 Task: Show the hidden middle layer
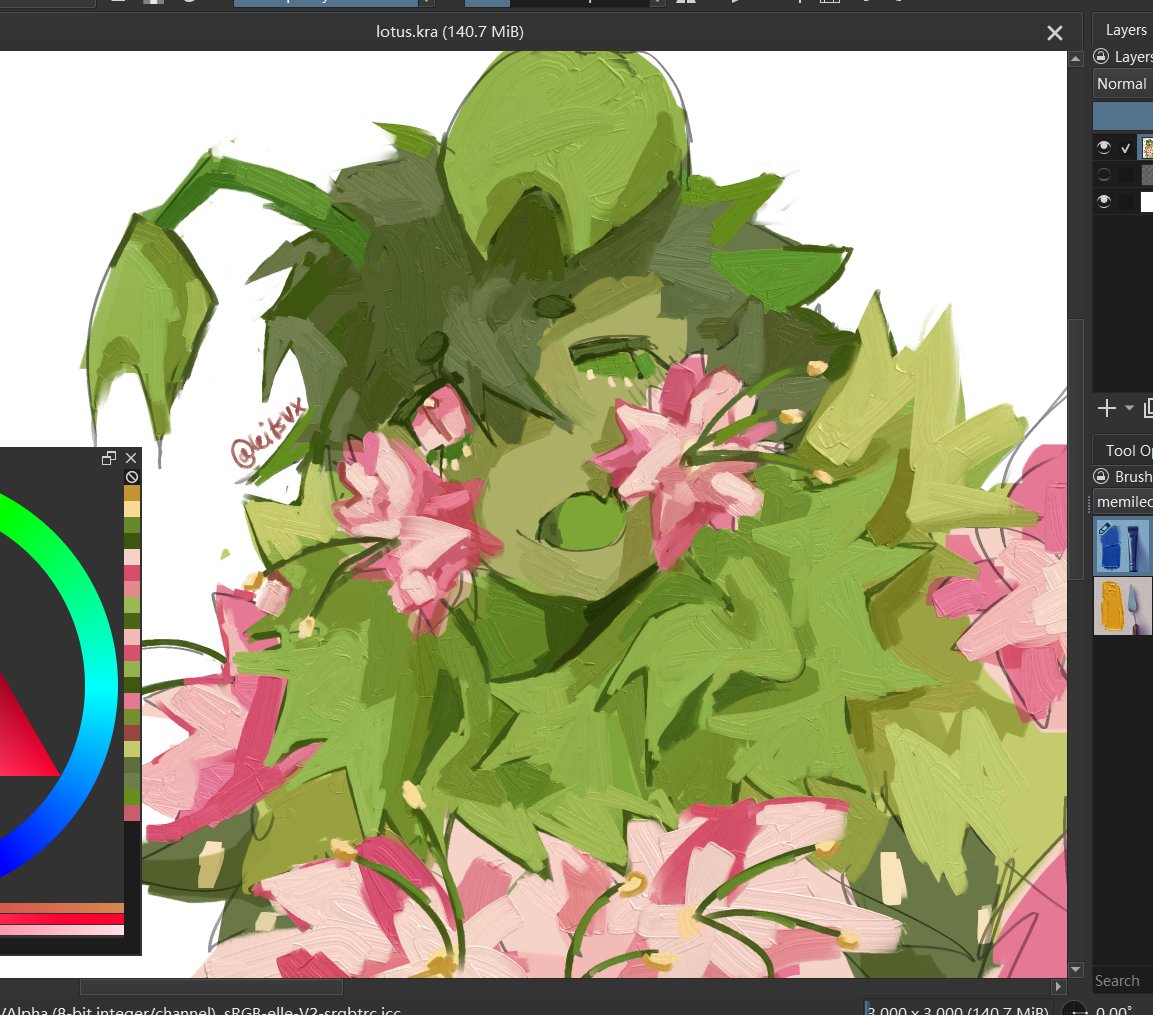pyautogui.click(x=1104, y=174)
